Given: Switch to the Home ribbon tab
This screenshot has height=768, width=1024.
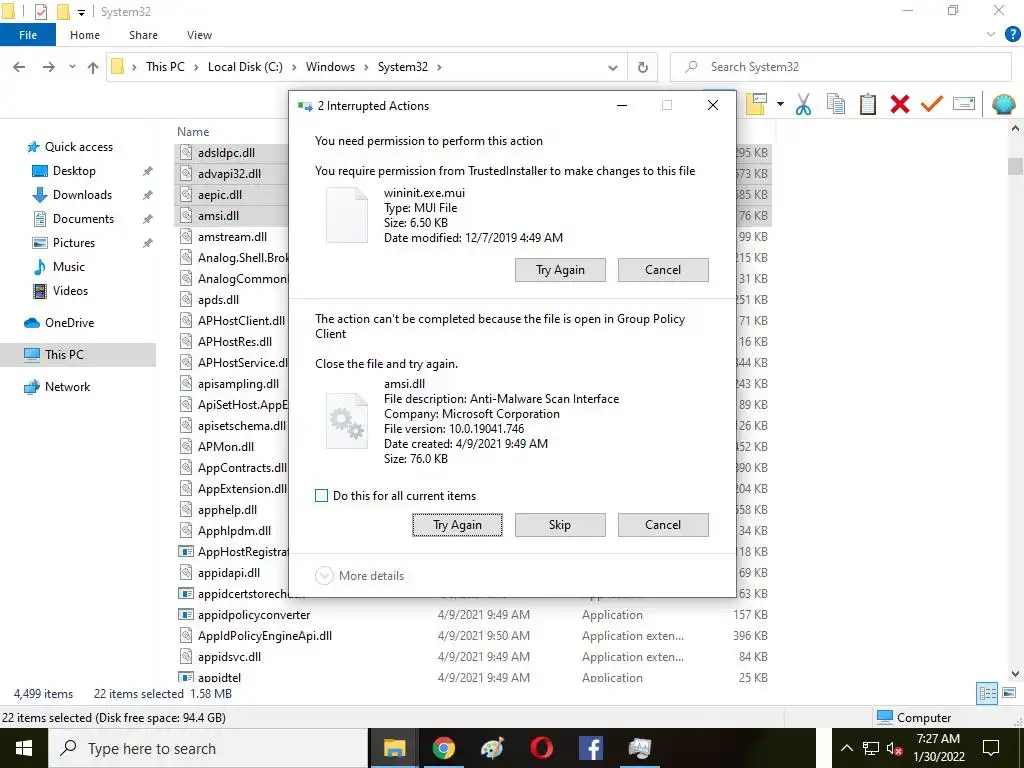Looking at the screenshot, I should (85, 35).
